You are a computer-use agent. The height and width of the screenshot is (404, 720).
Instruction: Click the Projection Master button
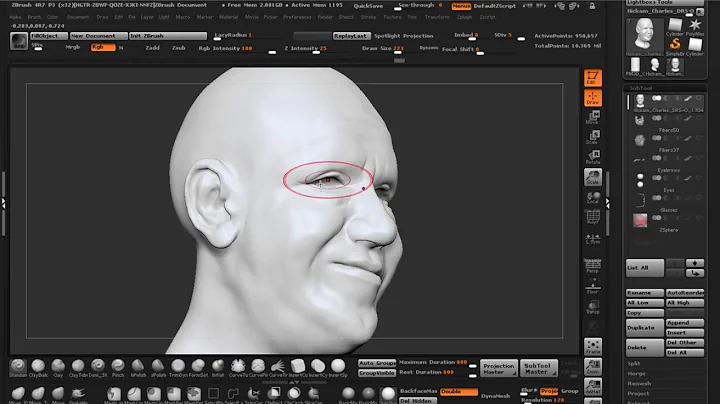click(x=499, y=369)
